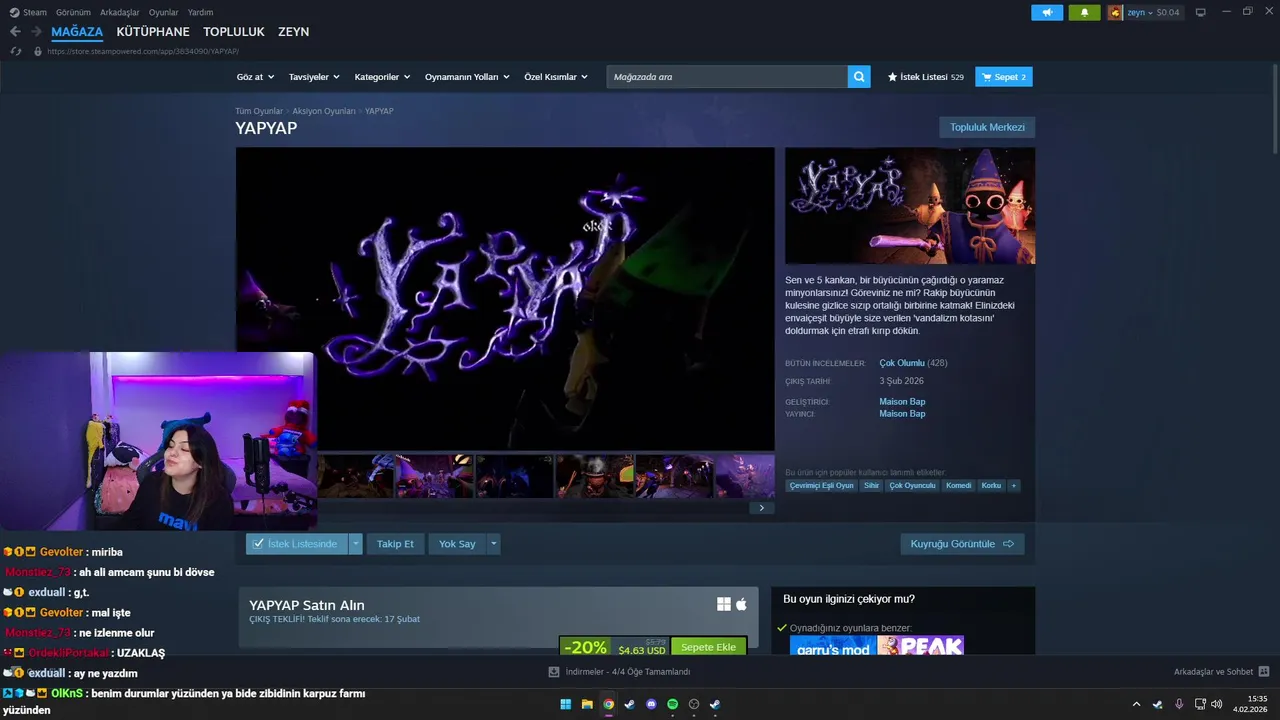The image size is (1280, 720).
Task: Toggle the İstek Listesinde wishlist checkbox
Action: click(259, 544)
